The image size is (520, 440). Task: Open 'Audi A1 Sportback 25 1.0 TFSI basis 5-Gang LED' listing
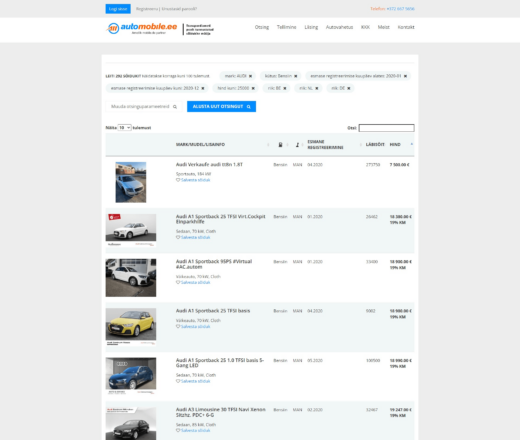click(220, 363)
